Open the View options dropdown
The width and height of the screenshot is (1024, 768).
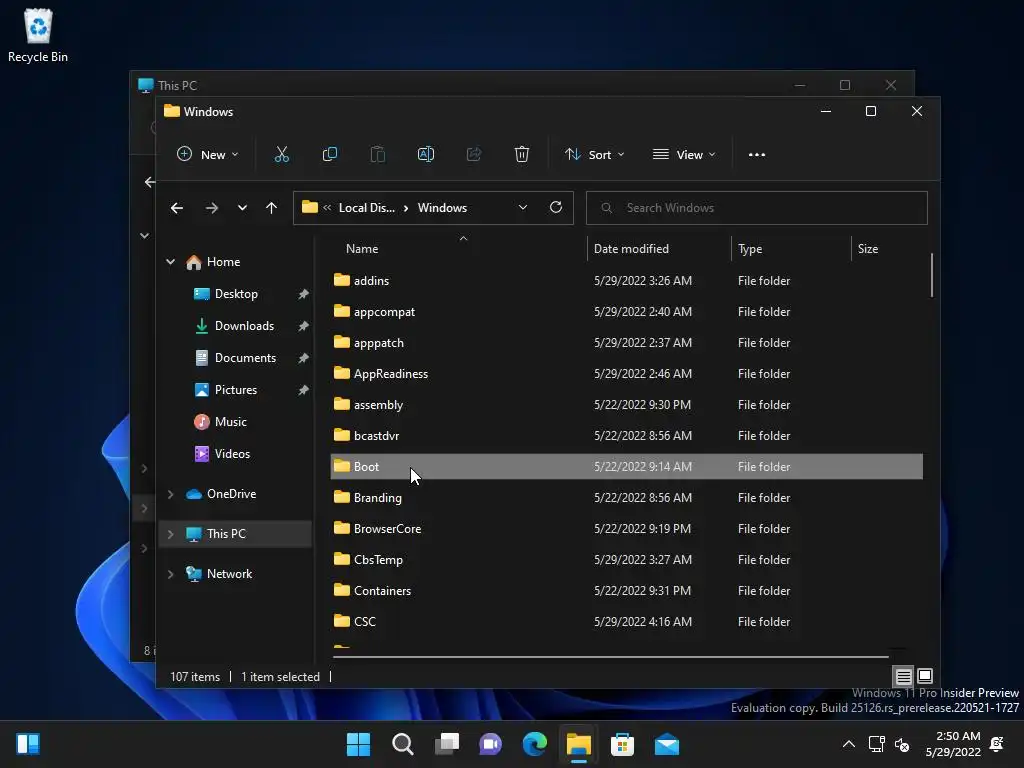tap(684, 155)
